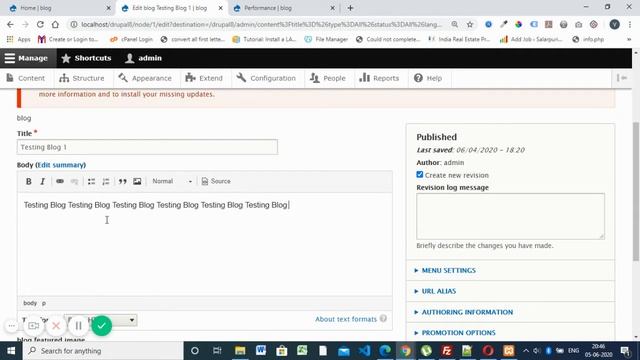The image size is (640, 360).
Task: Go back to the previous page
Action: pyautogui.click(x=10, y=24)
